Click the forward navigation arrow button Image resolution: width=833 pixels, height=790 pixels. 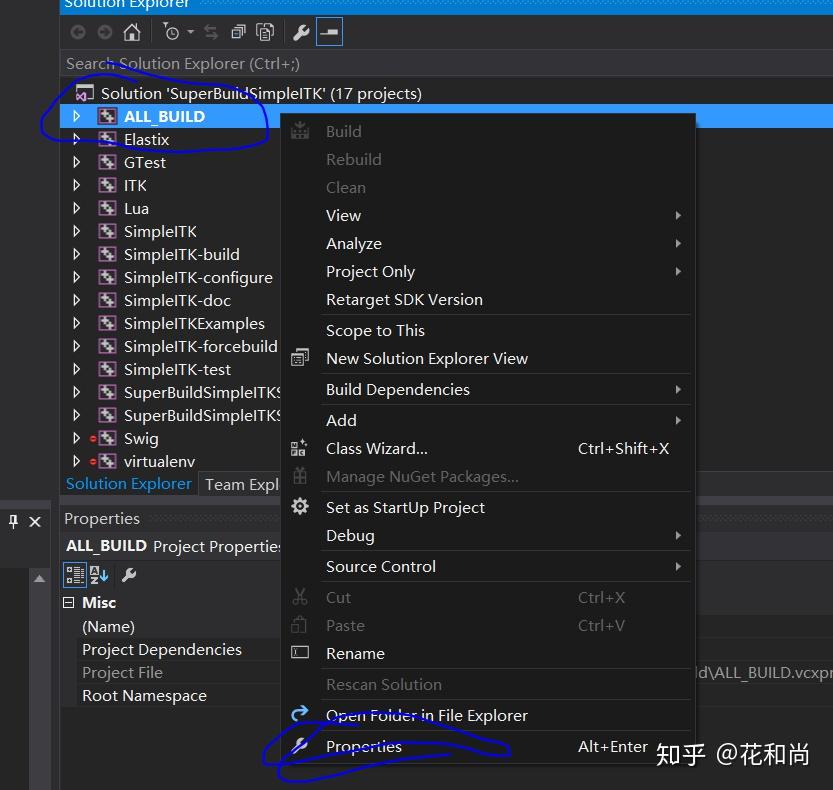tap(105, 31)
